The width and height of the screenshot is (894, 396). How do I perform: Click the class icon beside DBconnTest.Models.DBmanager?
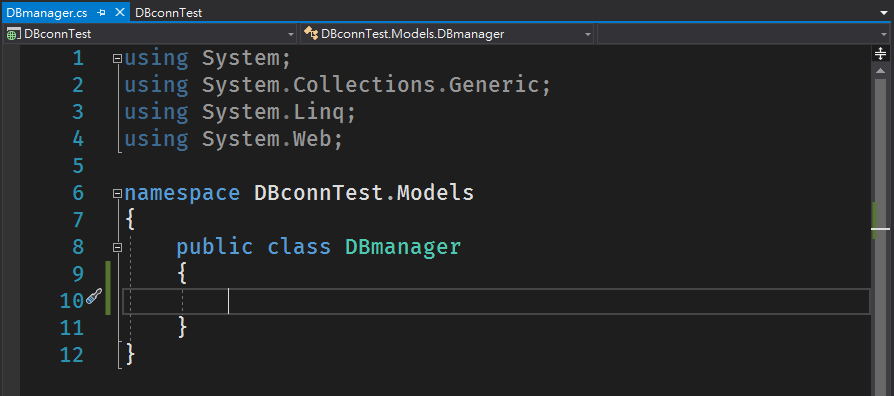click(x=311, y=34)
